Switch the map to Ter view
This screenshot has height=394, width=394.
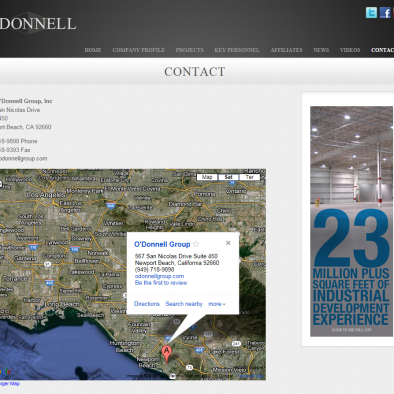tap(249, 177)
